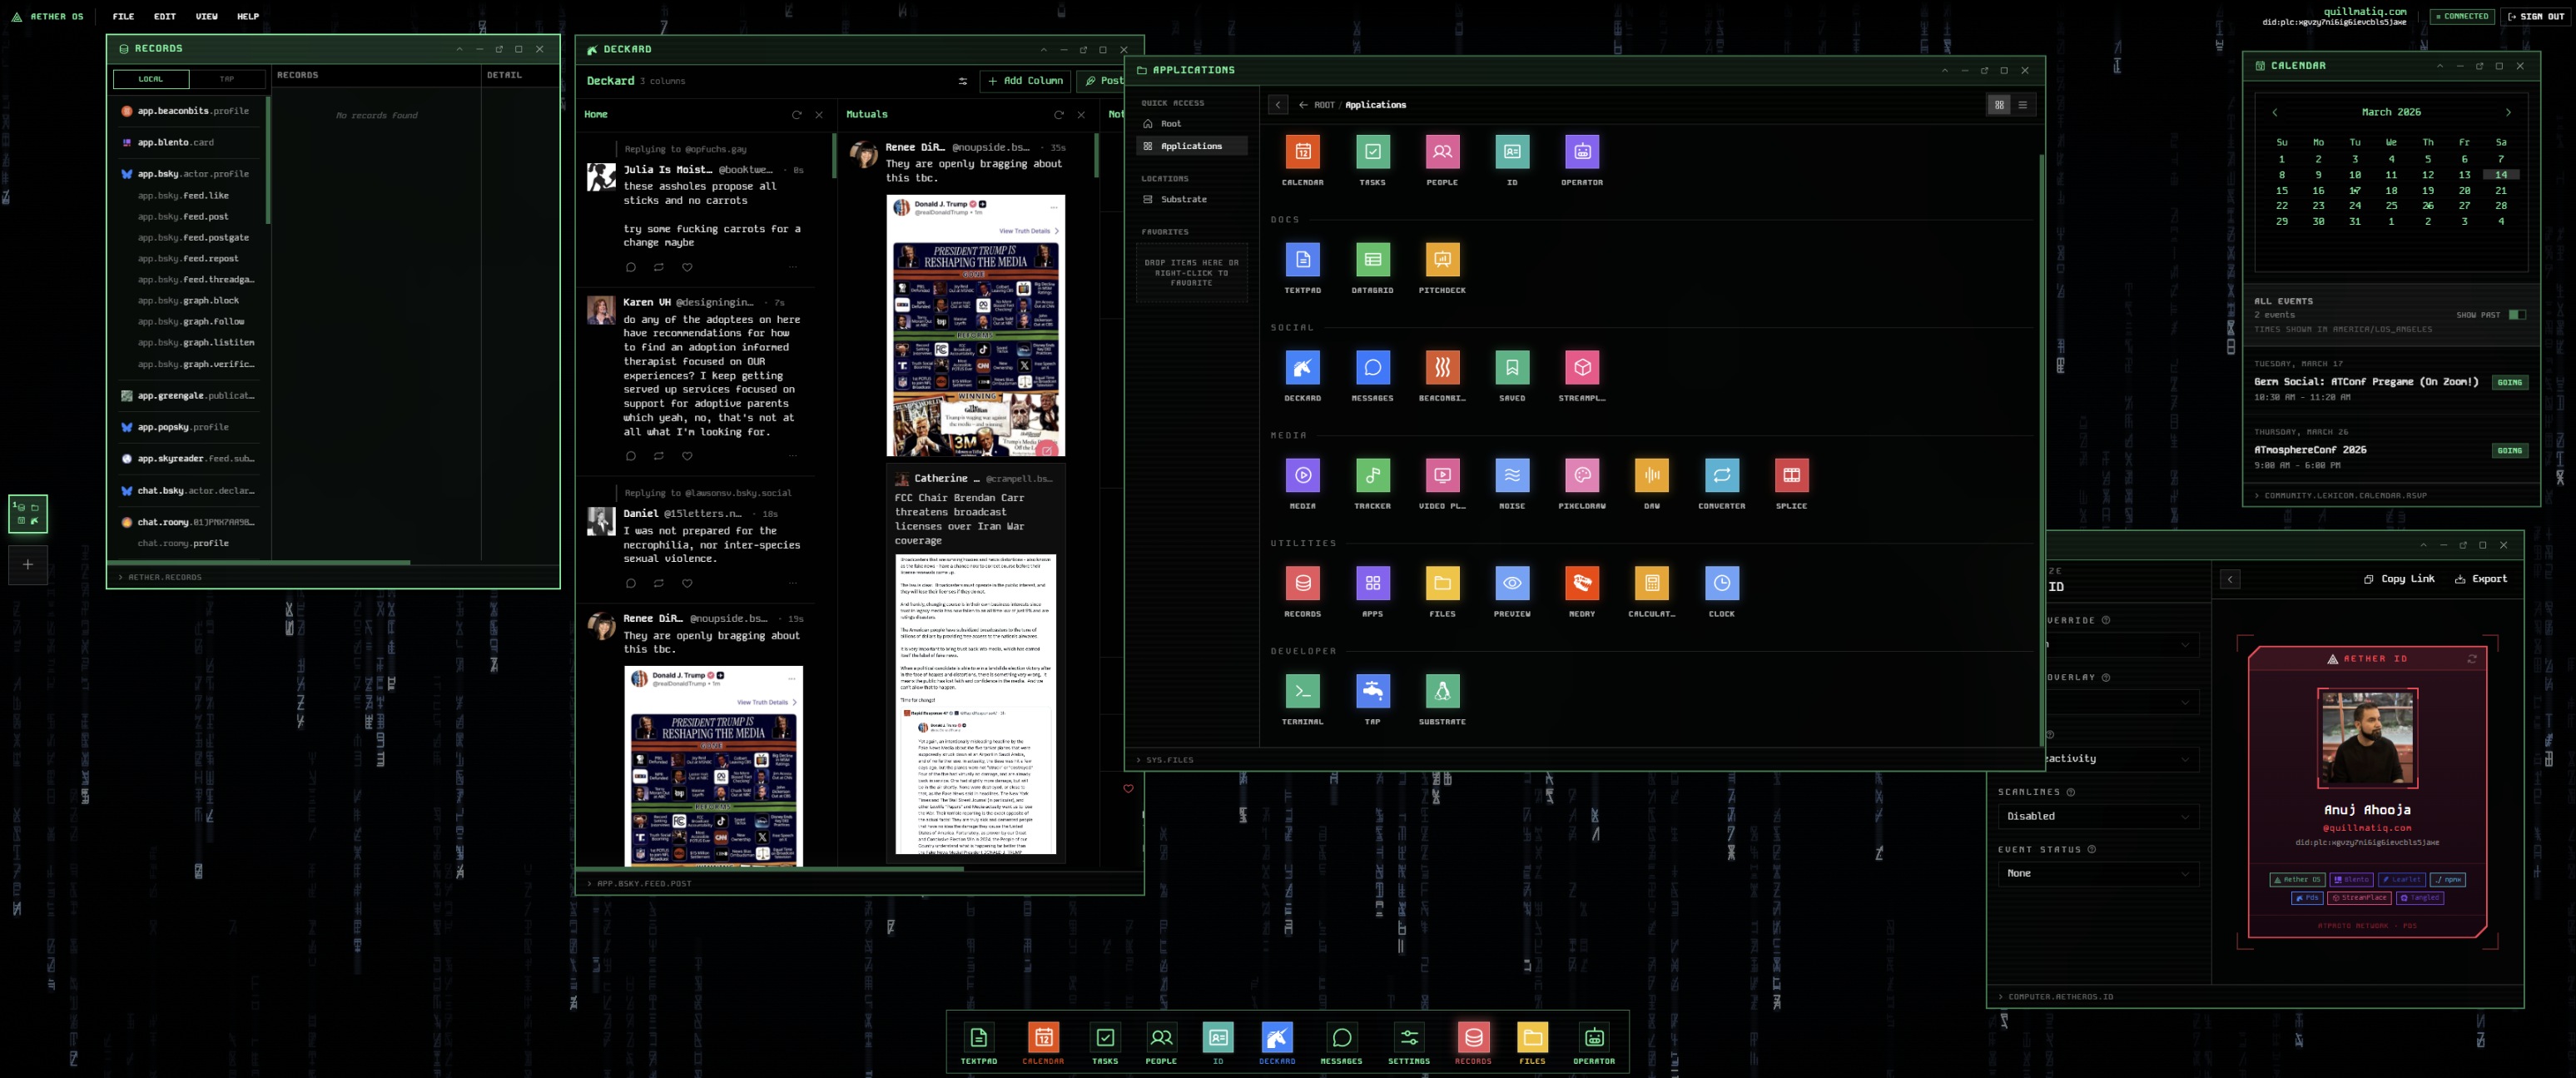Screen dimensions: 2576x1078
Task: Open the View menu in menu bar
Action: [x=206, y=16]
